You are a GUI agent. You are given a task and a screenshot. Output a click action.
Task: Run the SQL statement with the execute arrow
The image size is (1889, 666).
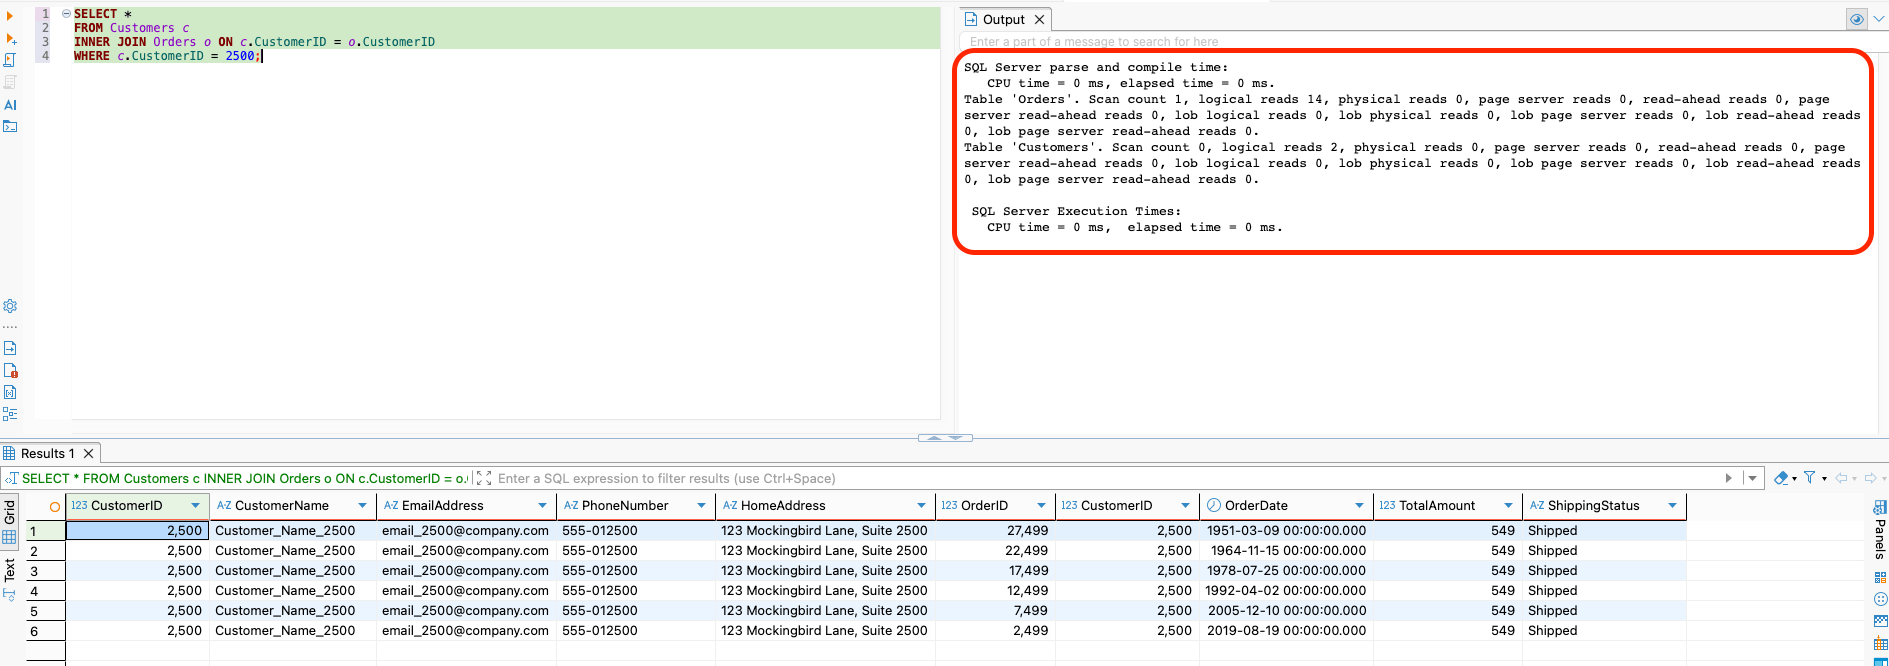pyautogui.click(x=10, y=15)
